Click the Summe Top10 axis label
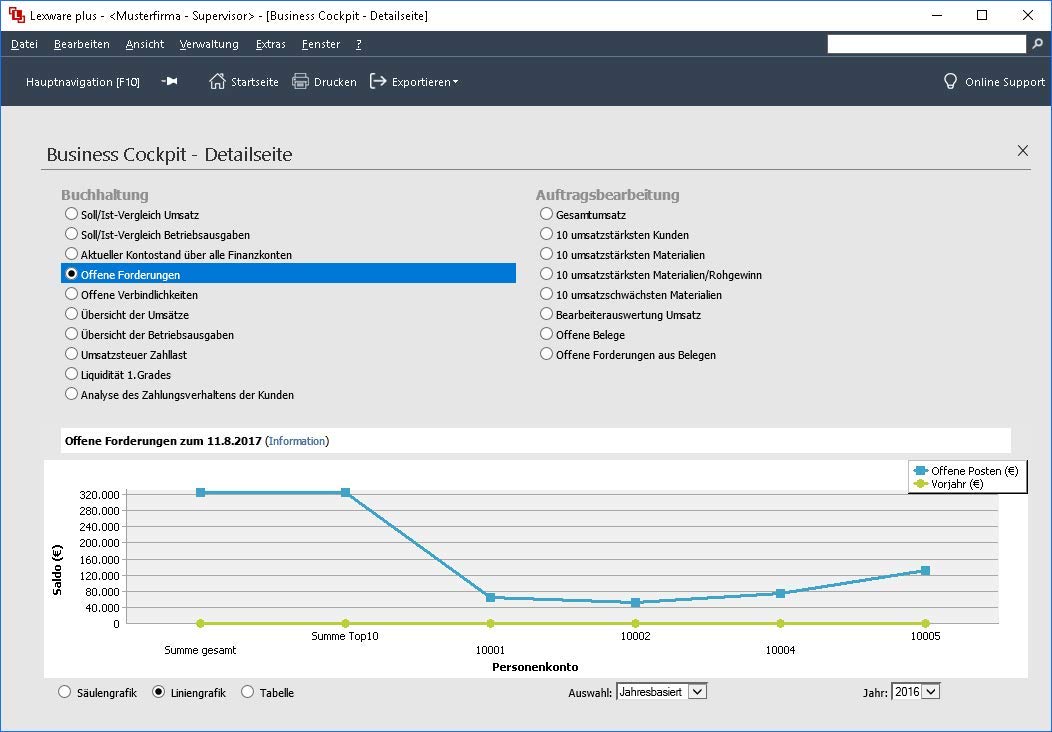Viewport: 1052px width, 732px height. tap(345, 636)
